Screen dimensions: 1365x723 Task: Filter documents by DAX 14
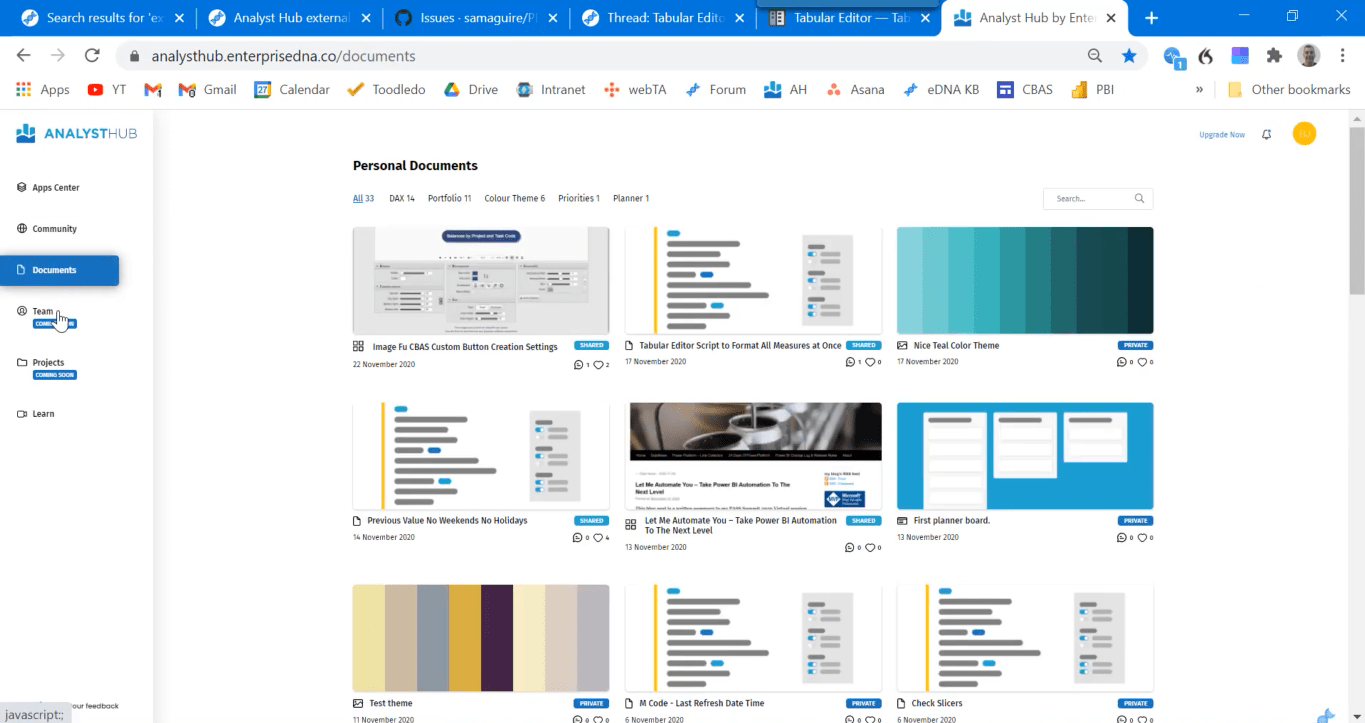click(x=402, y=198)
